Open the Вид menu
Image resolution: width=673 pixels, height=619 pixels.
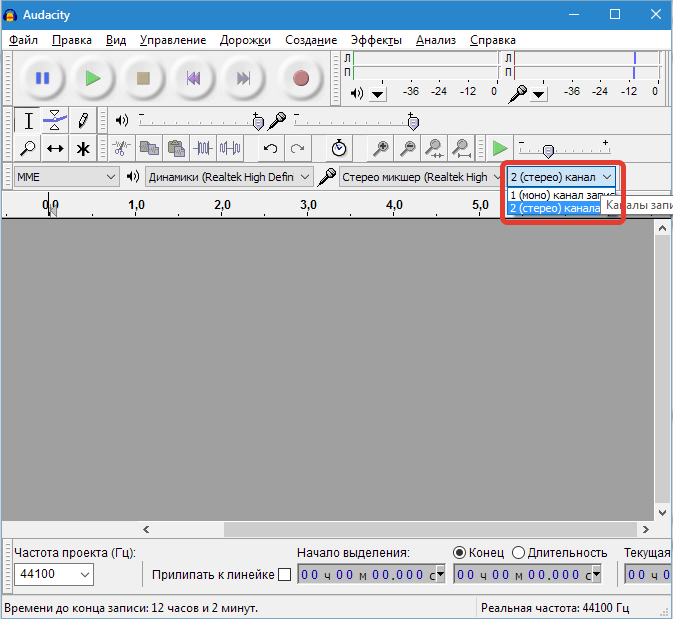116,40
